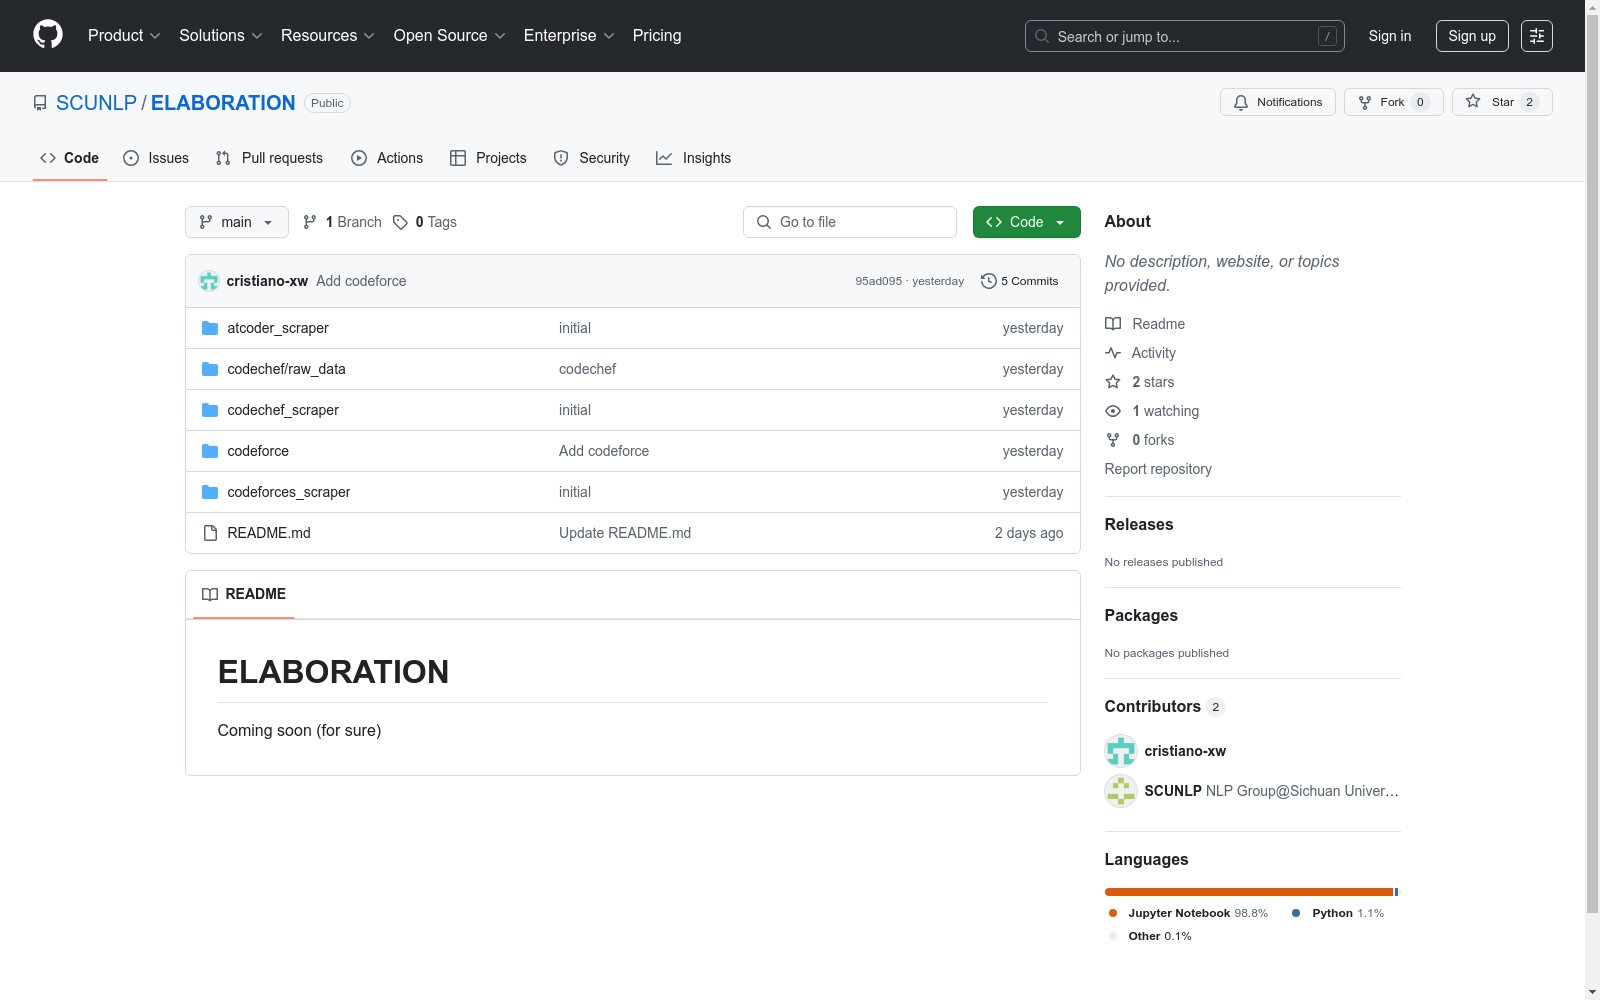Open the SCUNLP contributor profile
1600x1000 pixels.
[x=1173, y=791]
